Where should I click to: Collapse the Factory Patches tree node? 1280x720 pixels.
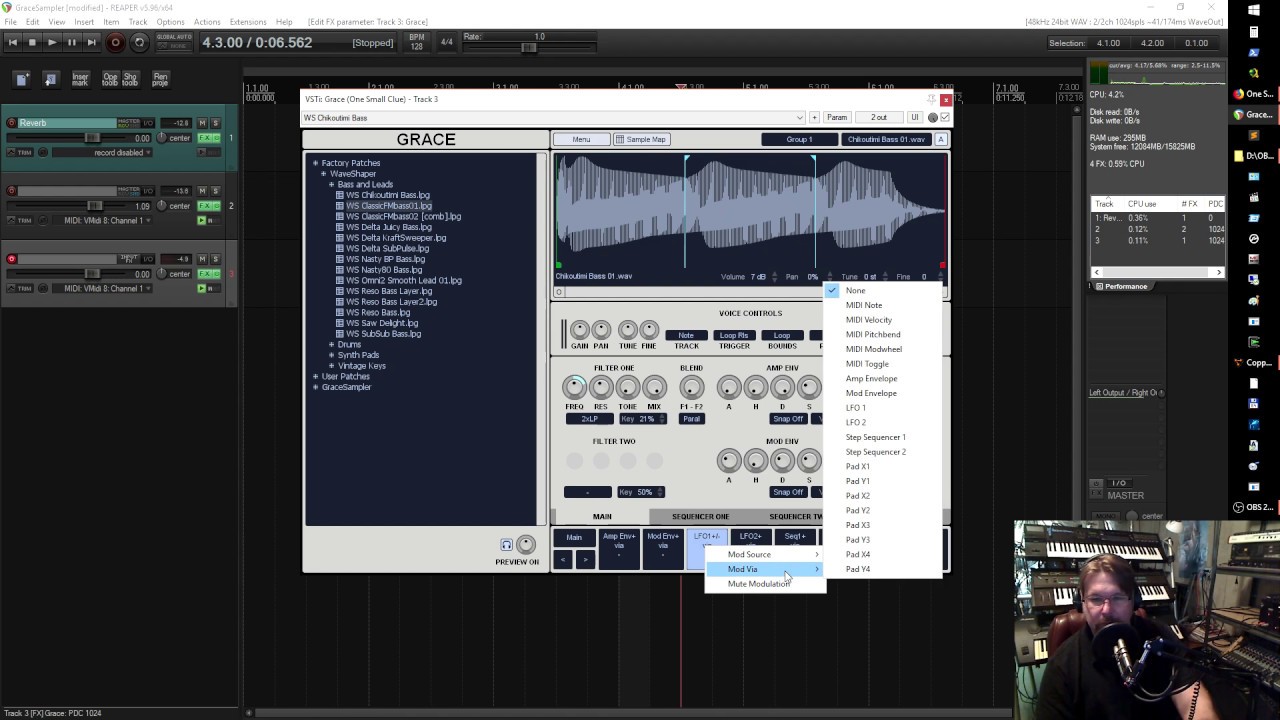click(x=315, y=163)
